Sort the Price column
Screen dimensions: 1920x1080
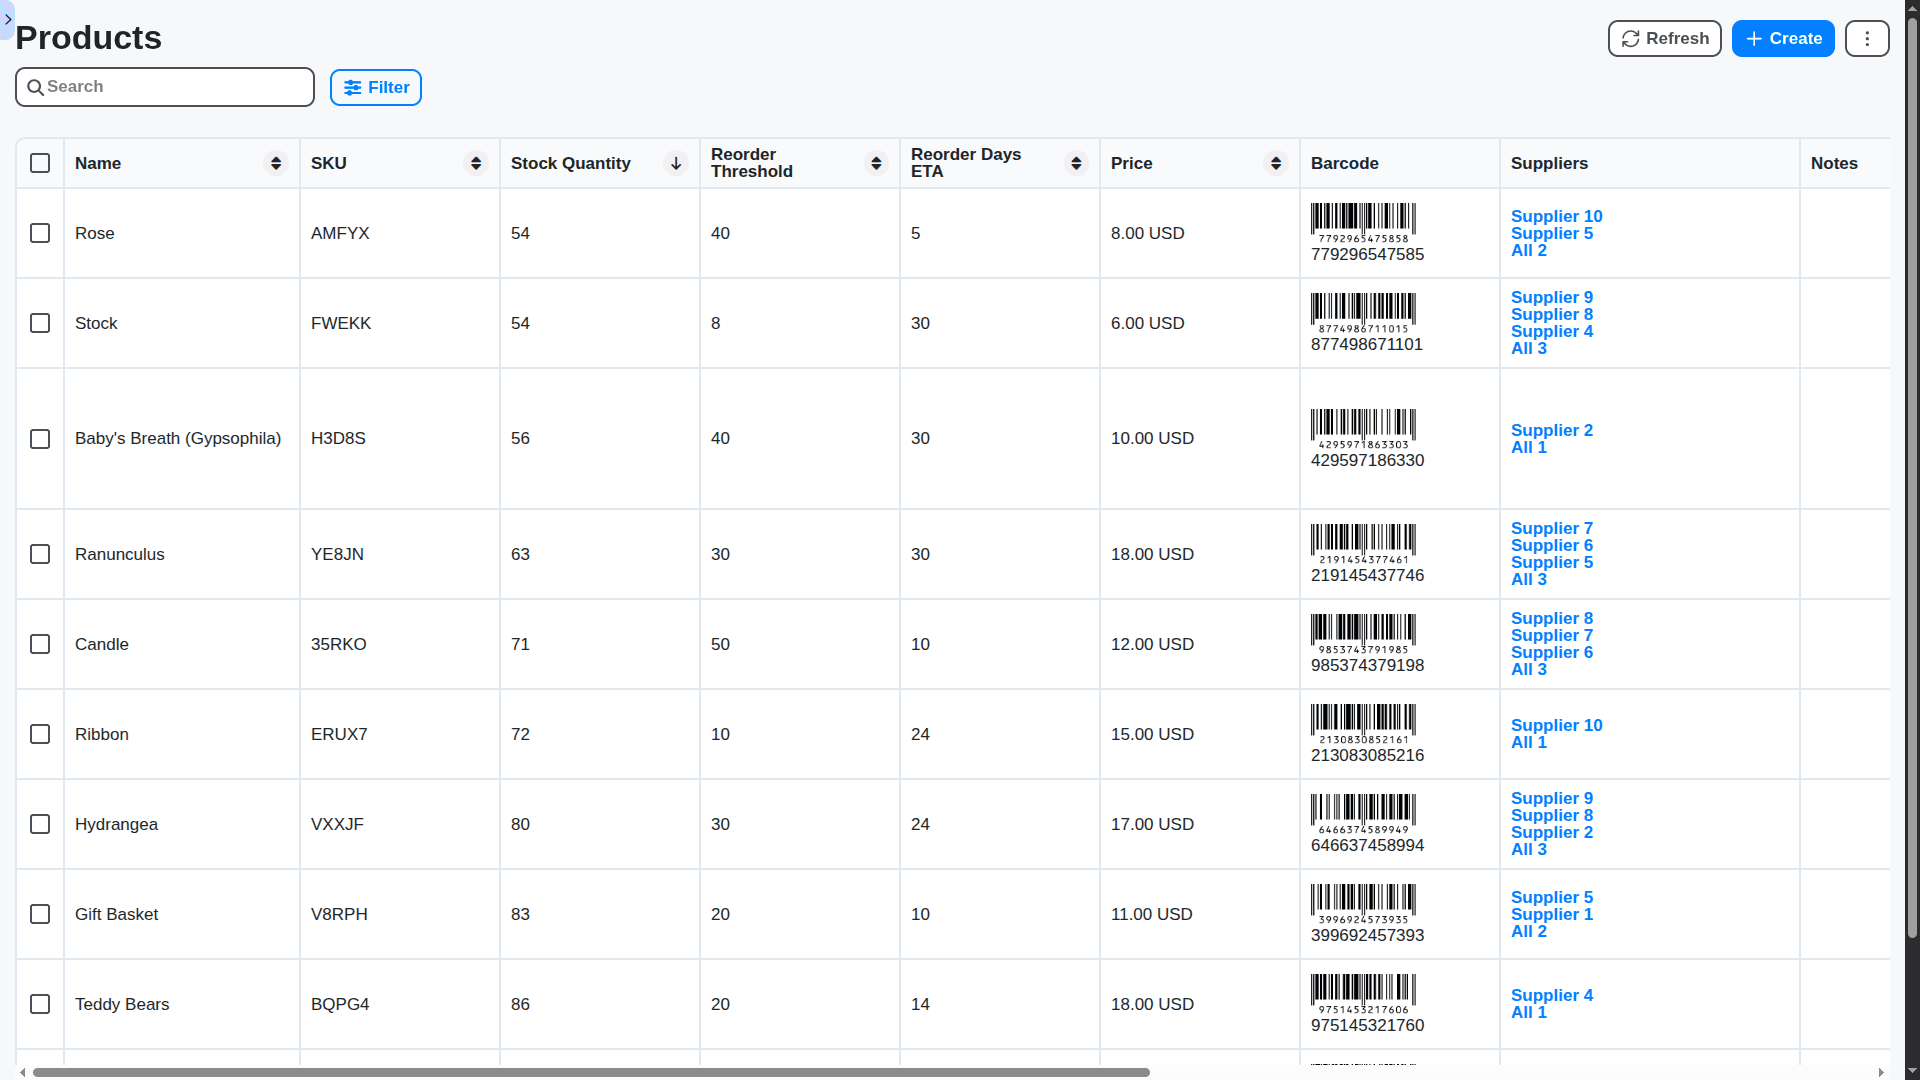pos(1276,163)
